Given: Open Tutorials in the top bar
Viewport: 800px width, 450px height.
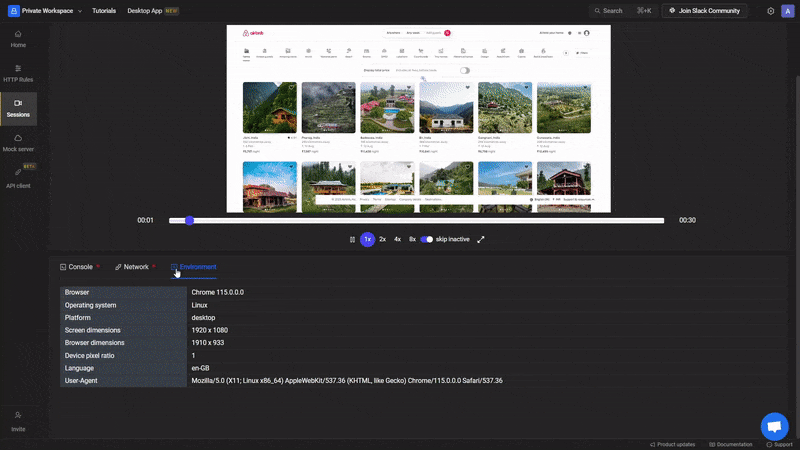Looking at the screenshot, I should pos(104,11).
